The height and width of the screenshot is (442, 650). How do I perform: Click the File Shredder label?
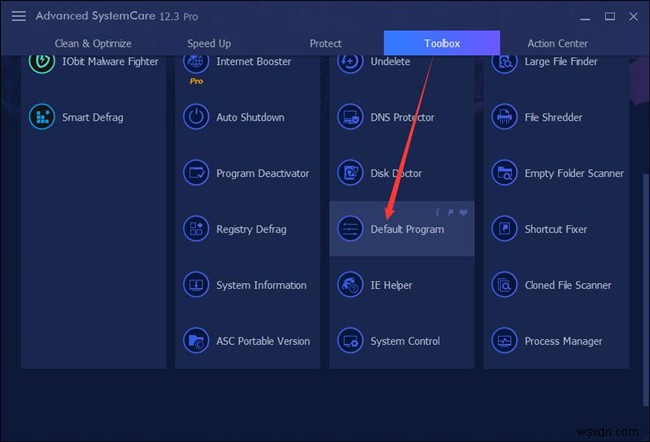[x=553, y=117]
